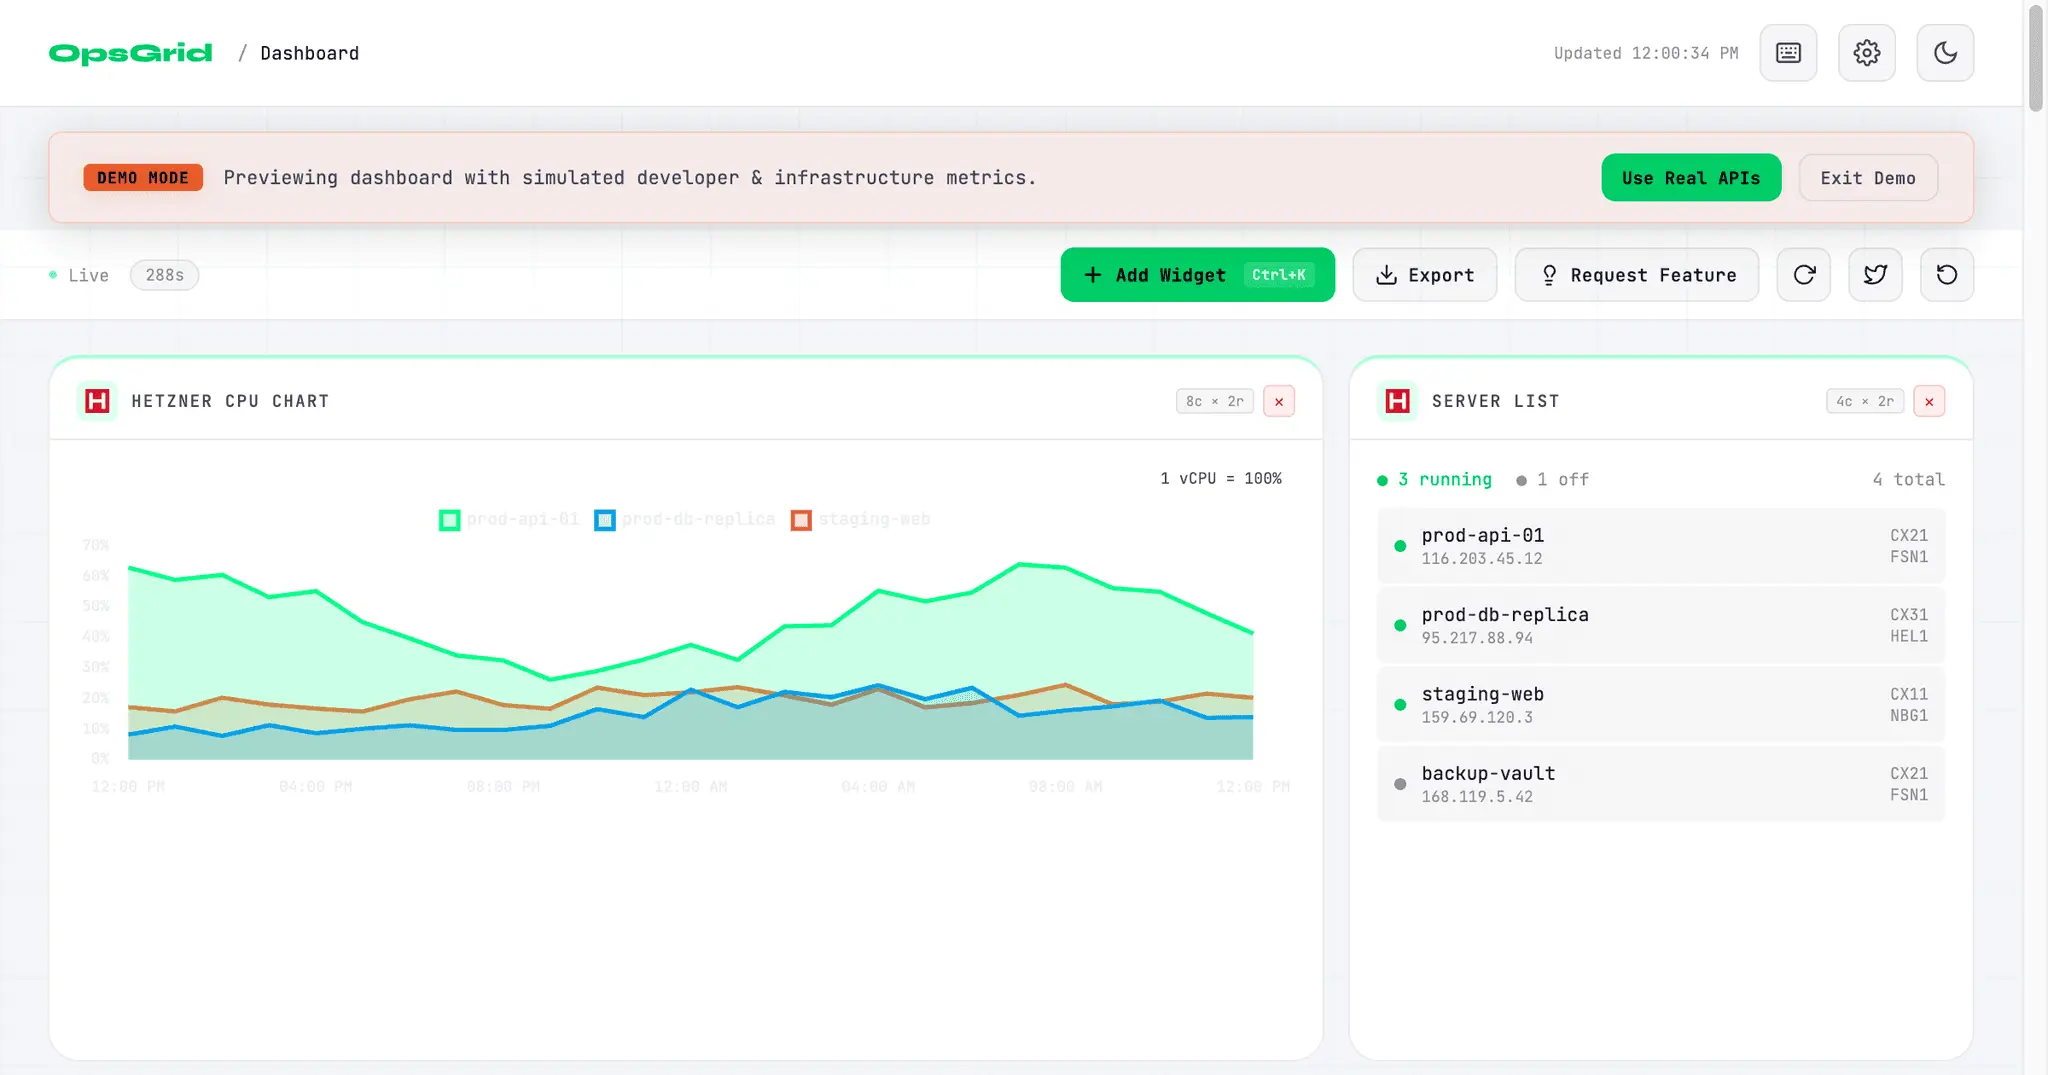Select prod-db-replica server row
Image resolution: width=2048 pixels, height=1075 pixels.
pyautogui.click(x=1661, y=625)
